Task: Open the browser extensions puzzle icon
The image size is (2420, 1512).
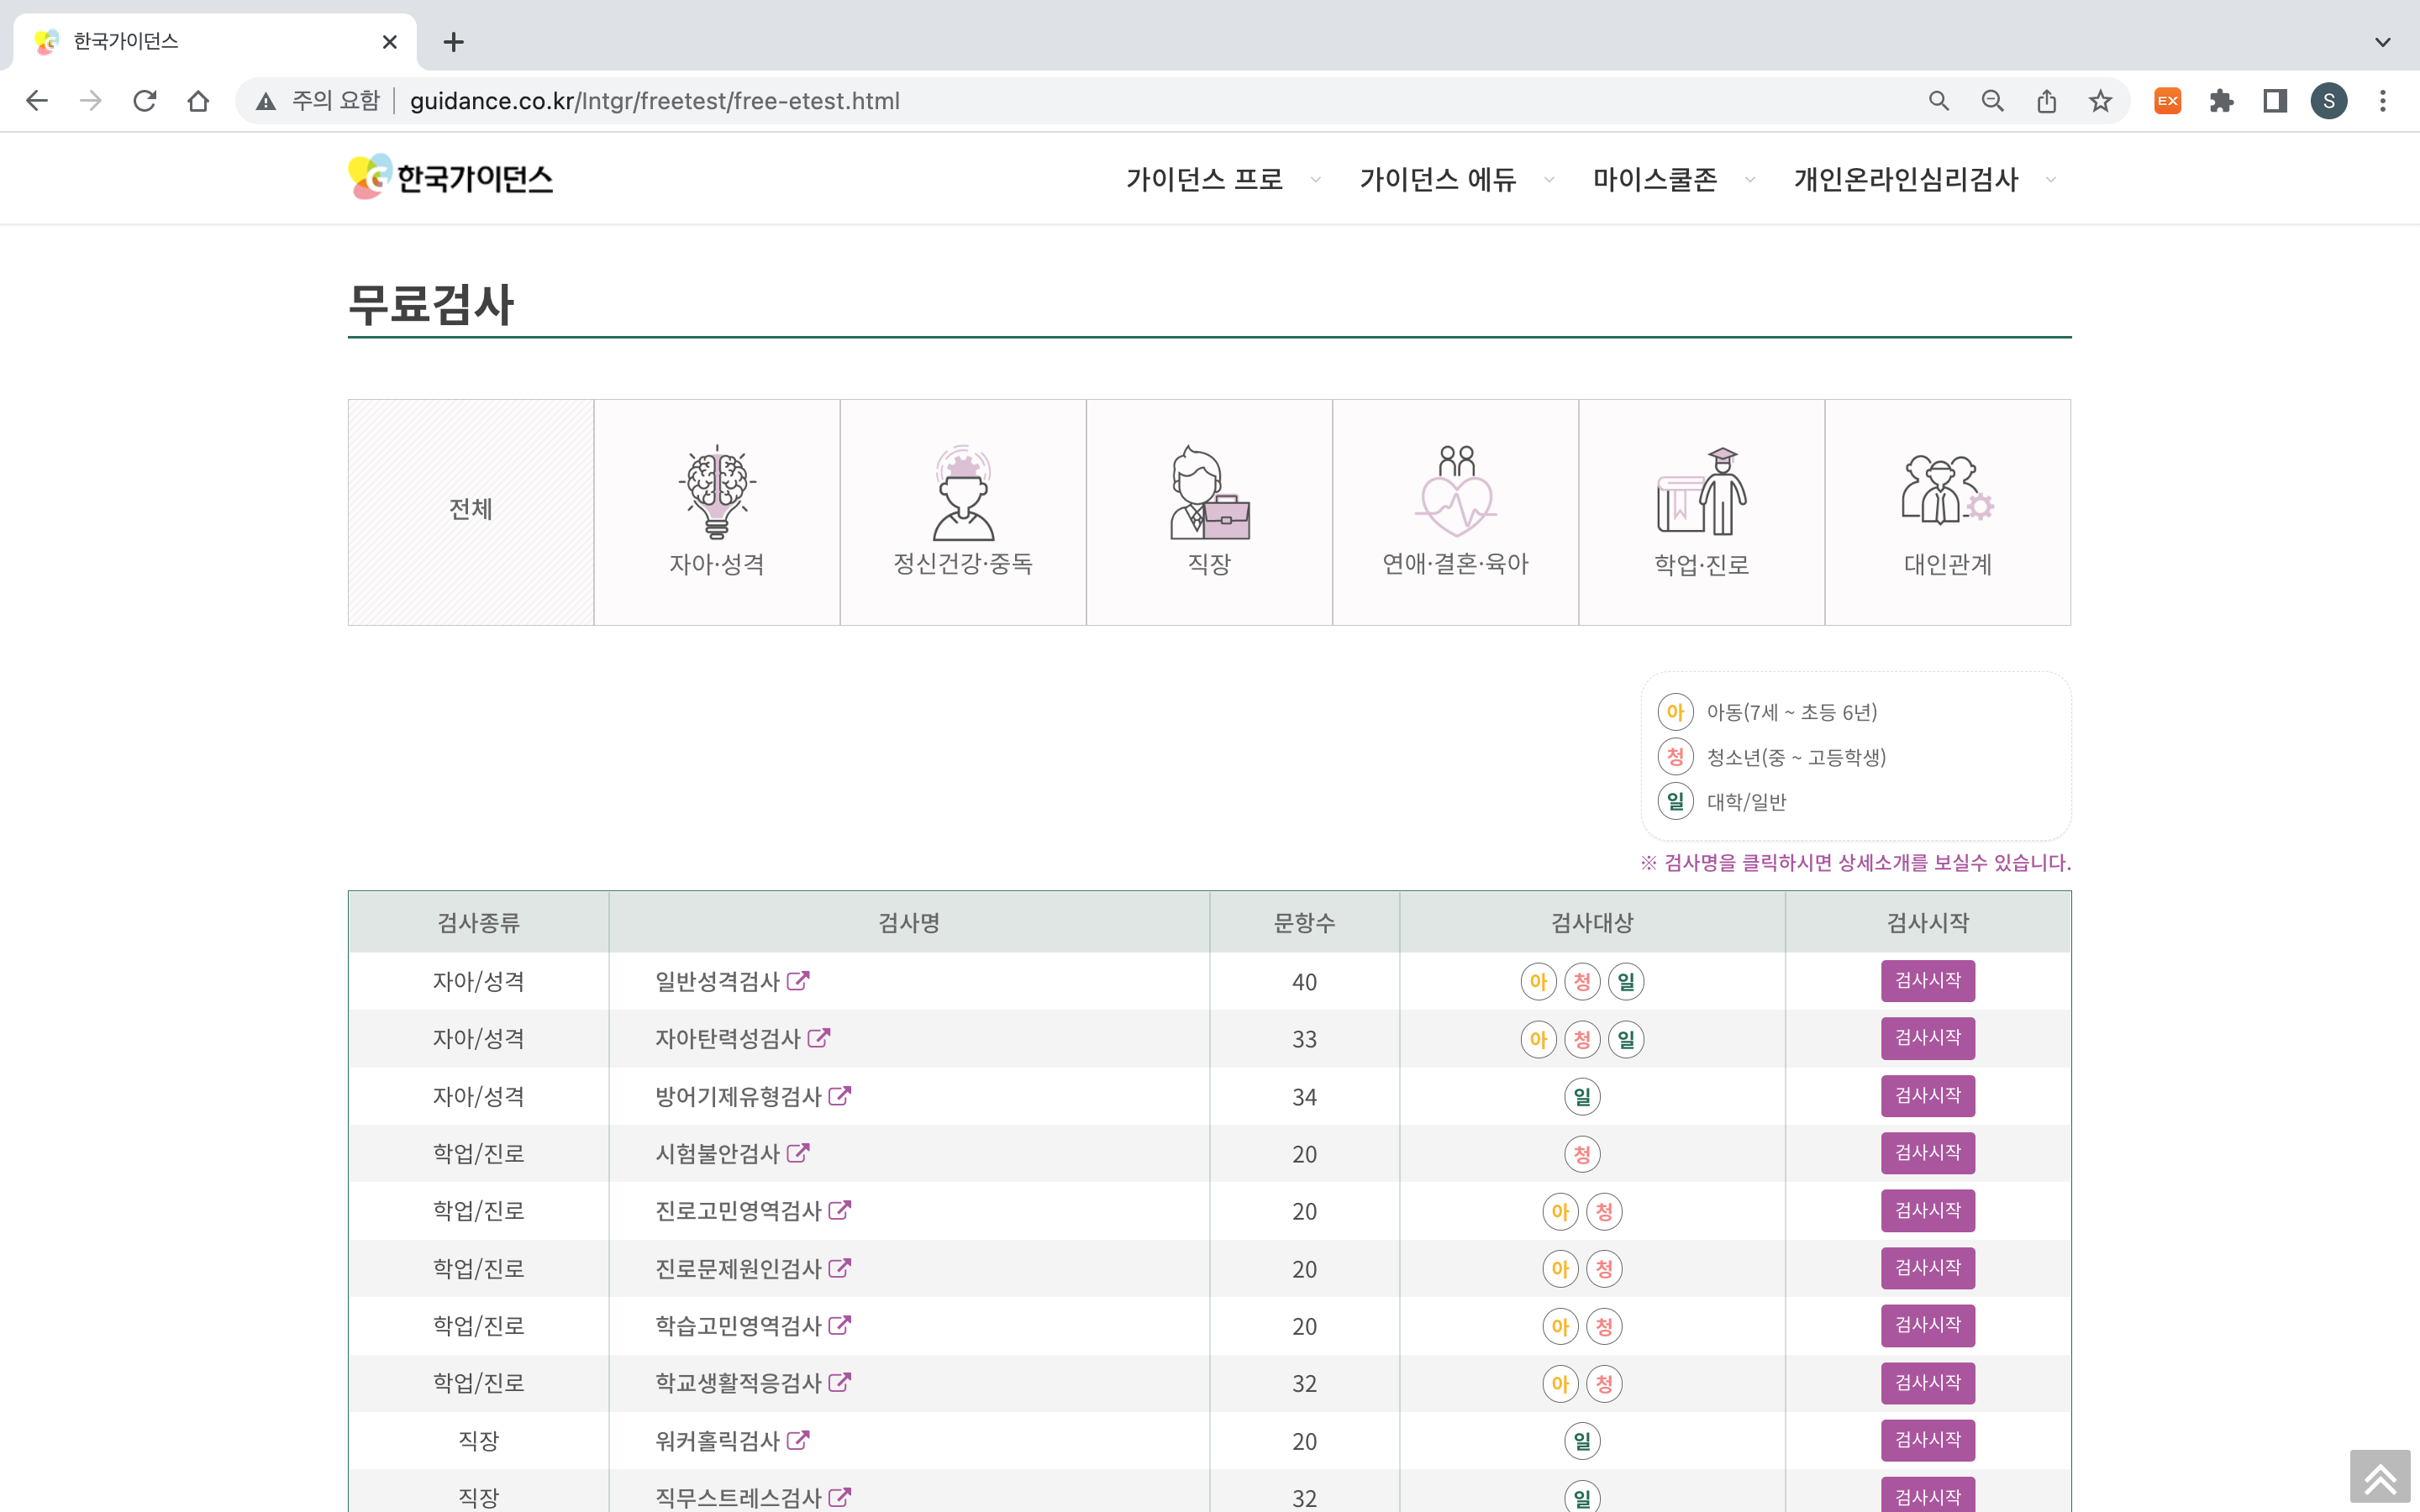Action: [2221, 101]
